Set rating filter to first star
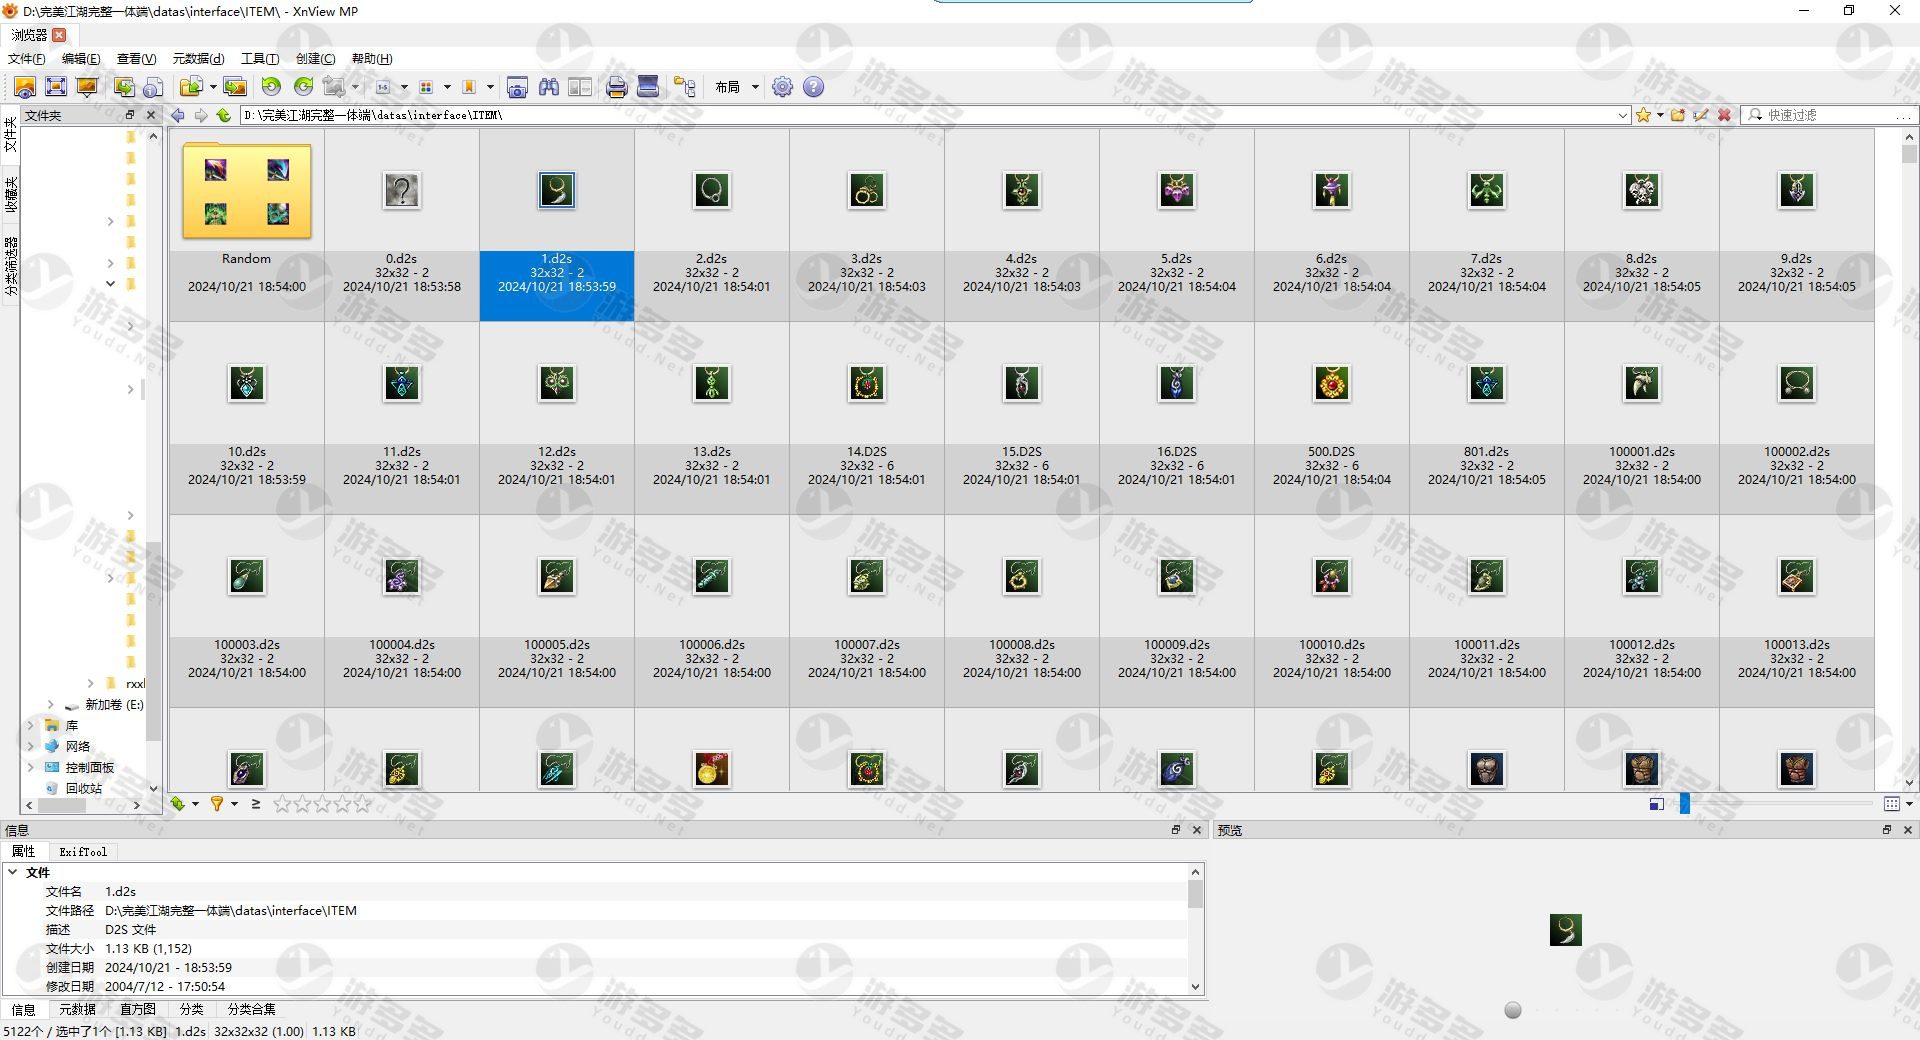This screenshot has height=1040, width=1920. pyautogui.click(x=282, y=803)
